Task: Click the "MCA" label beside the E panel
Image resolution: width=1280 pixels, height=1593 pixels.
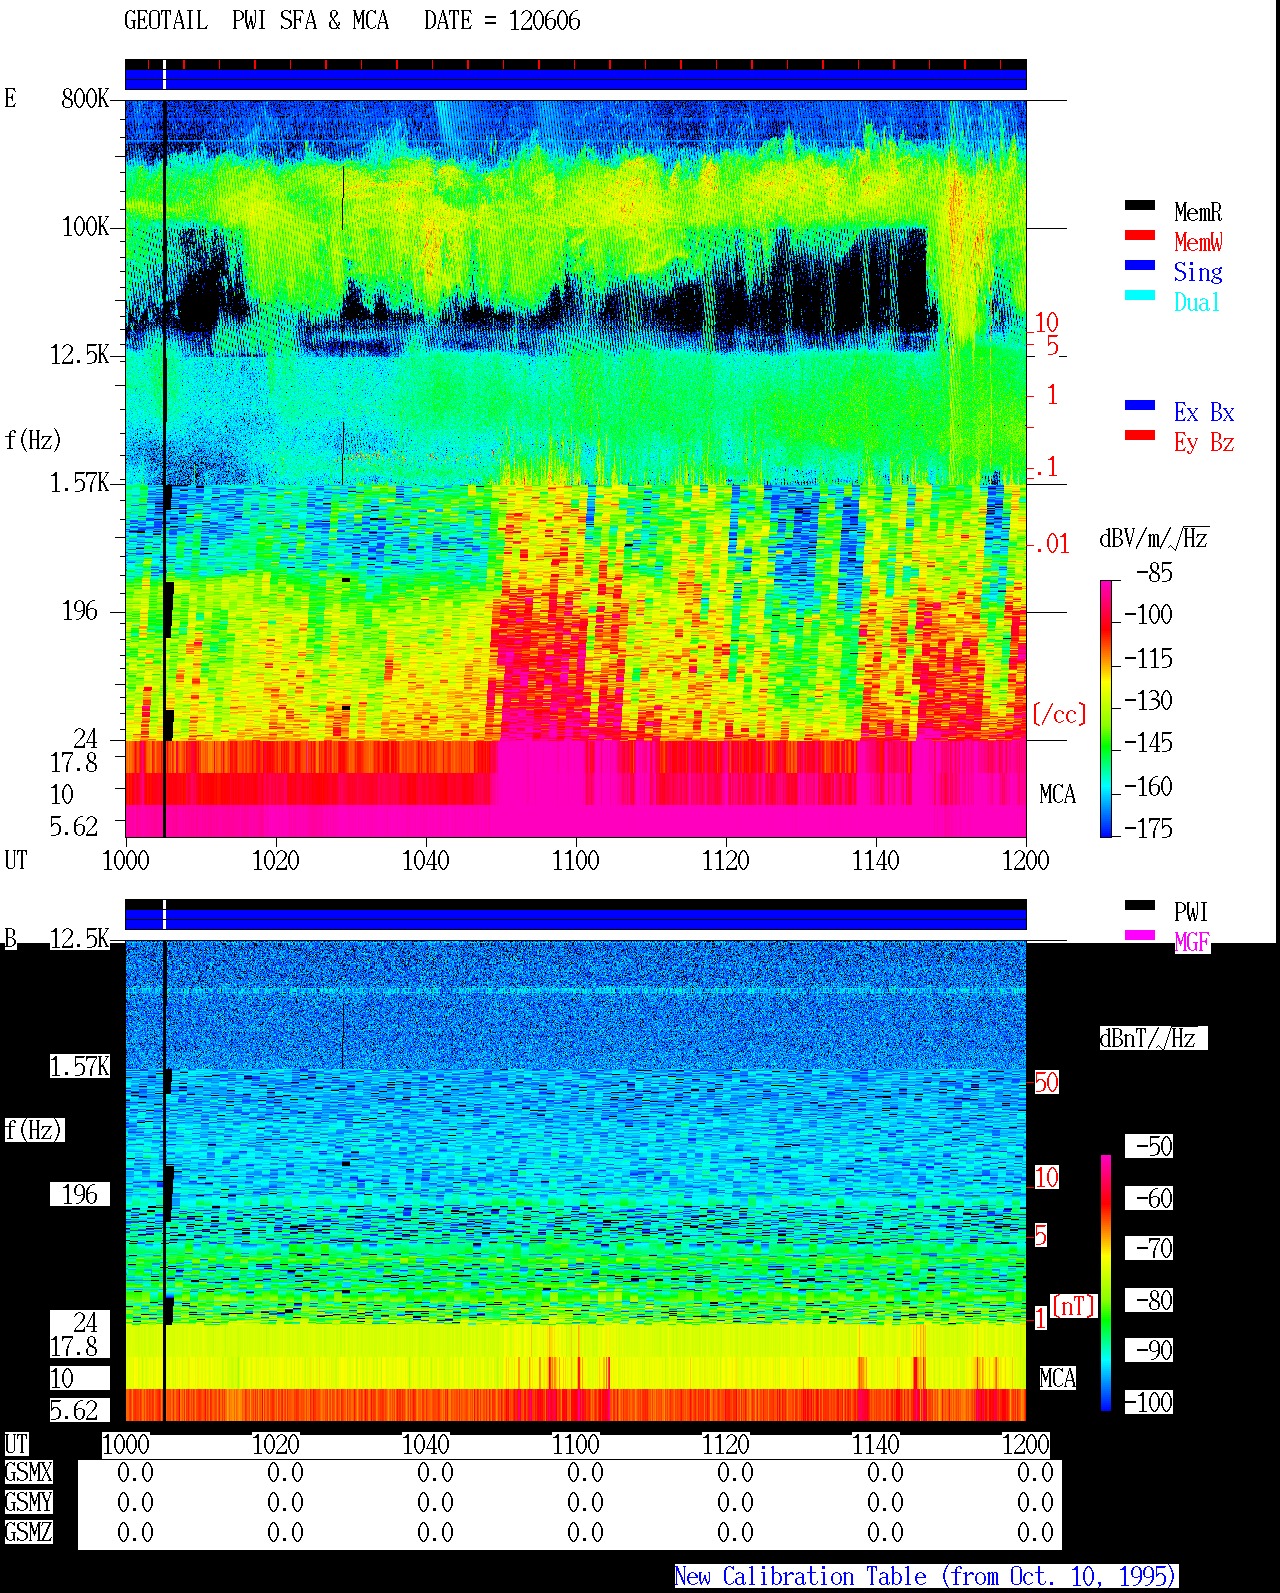Action: pyautogui.click(x=1057, y=795)
